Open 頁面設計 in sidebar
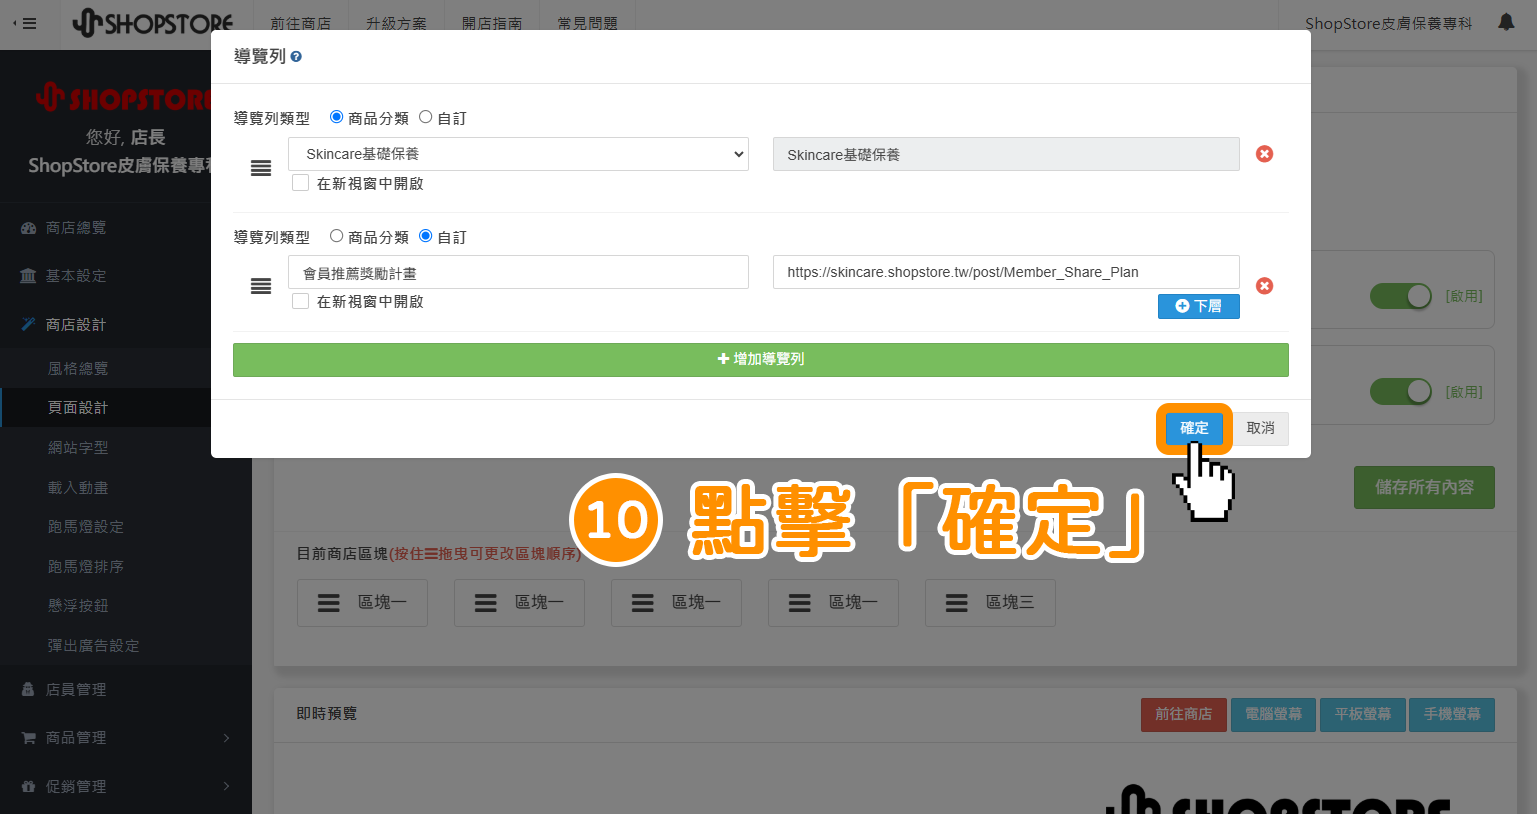The width and height of the screenshot is (1537, 814). (x=78, y=408)
